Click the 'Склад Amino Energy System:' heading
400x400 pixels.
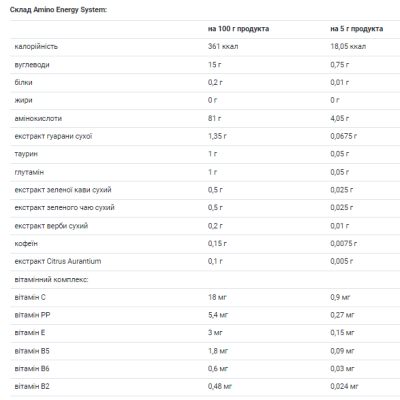tap(58, 10)
